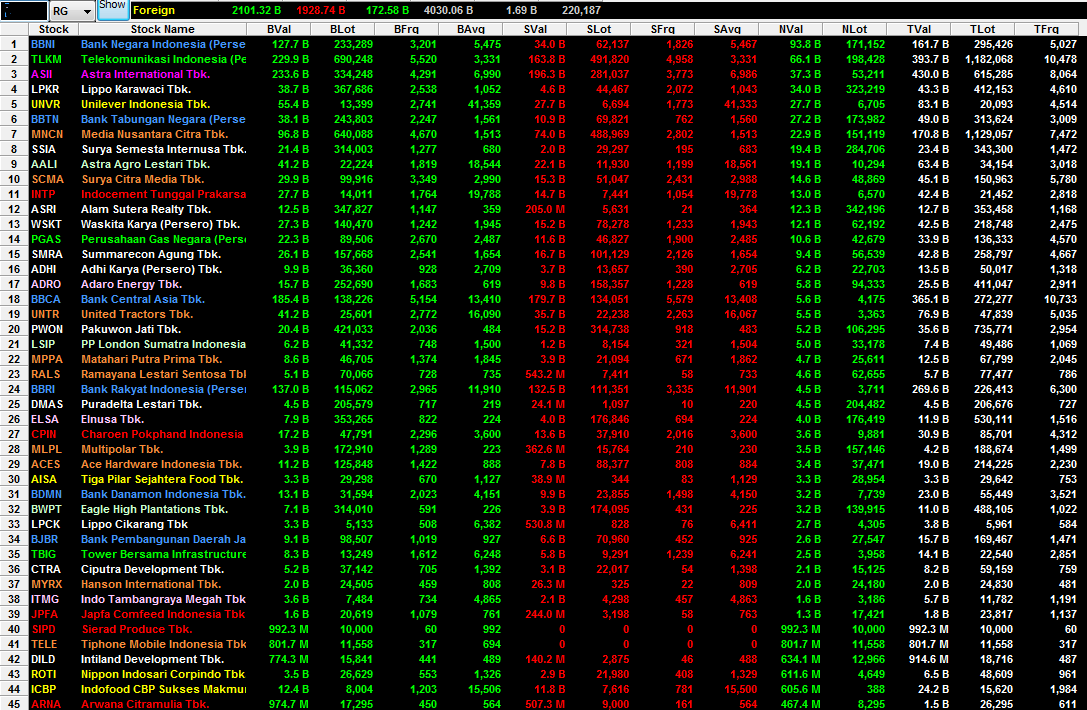Click Multipolar Tbk. stock name
This screenshot has height=710, width=1087.
(122, 449)
